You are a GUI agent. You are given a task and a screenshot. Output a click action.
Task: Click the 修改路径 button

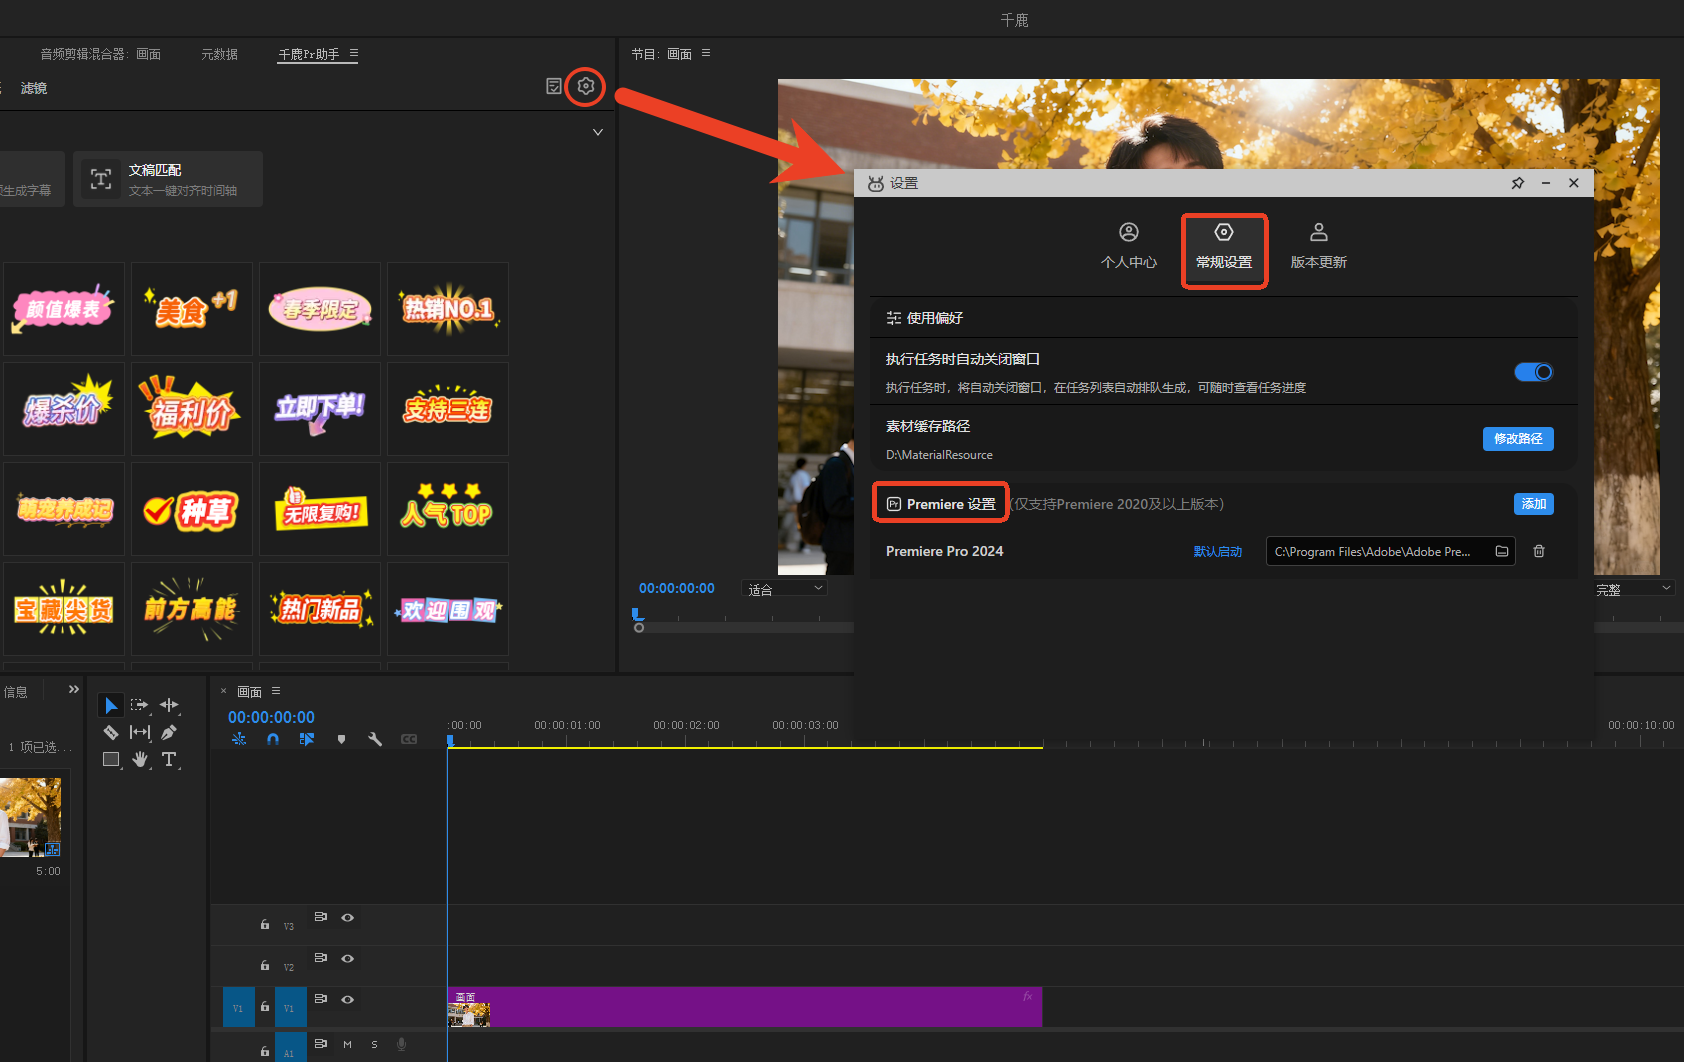pos(1517,439)
